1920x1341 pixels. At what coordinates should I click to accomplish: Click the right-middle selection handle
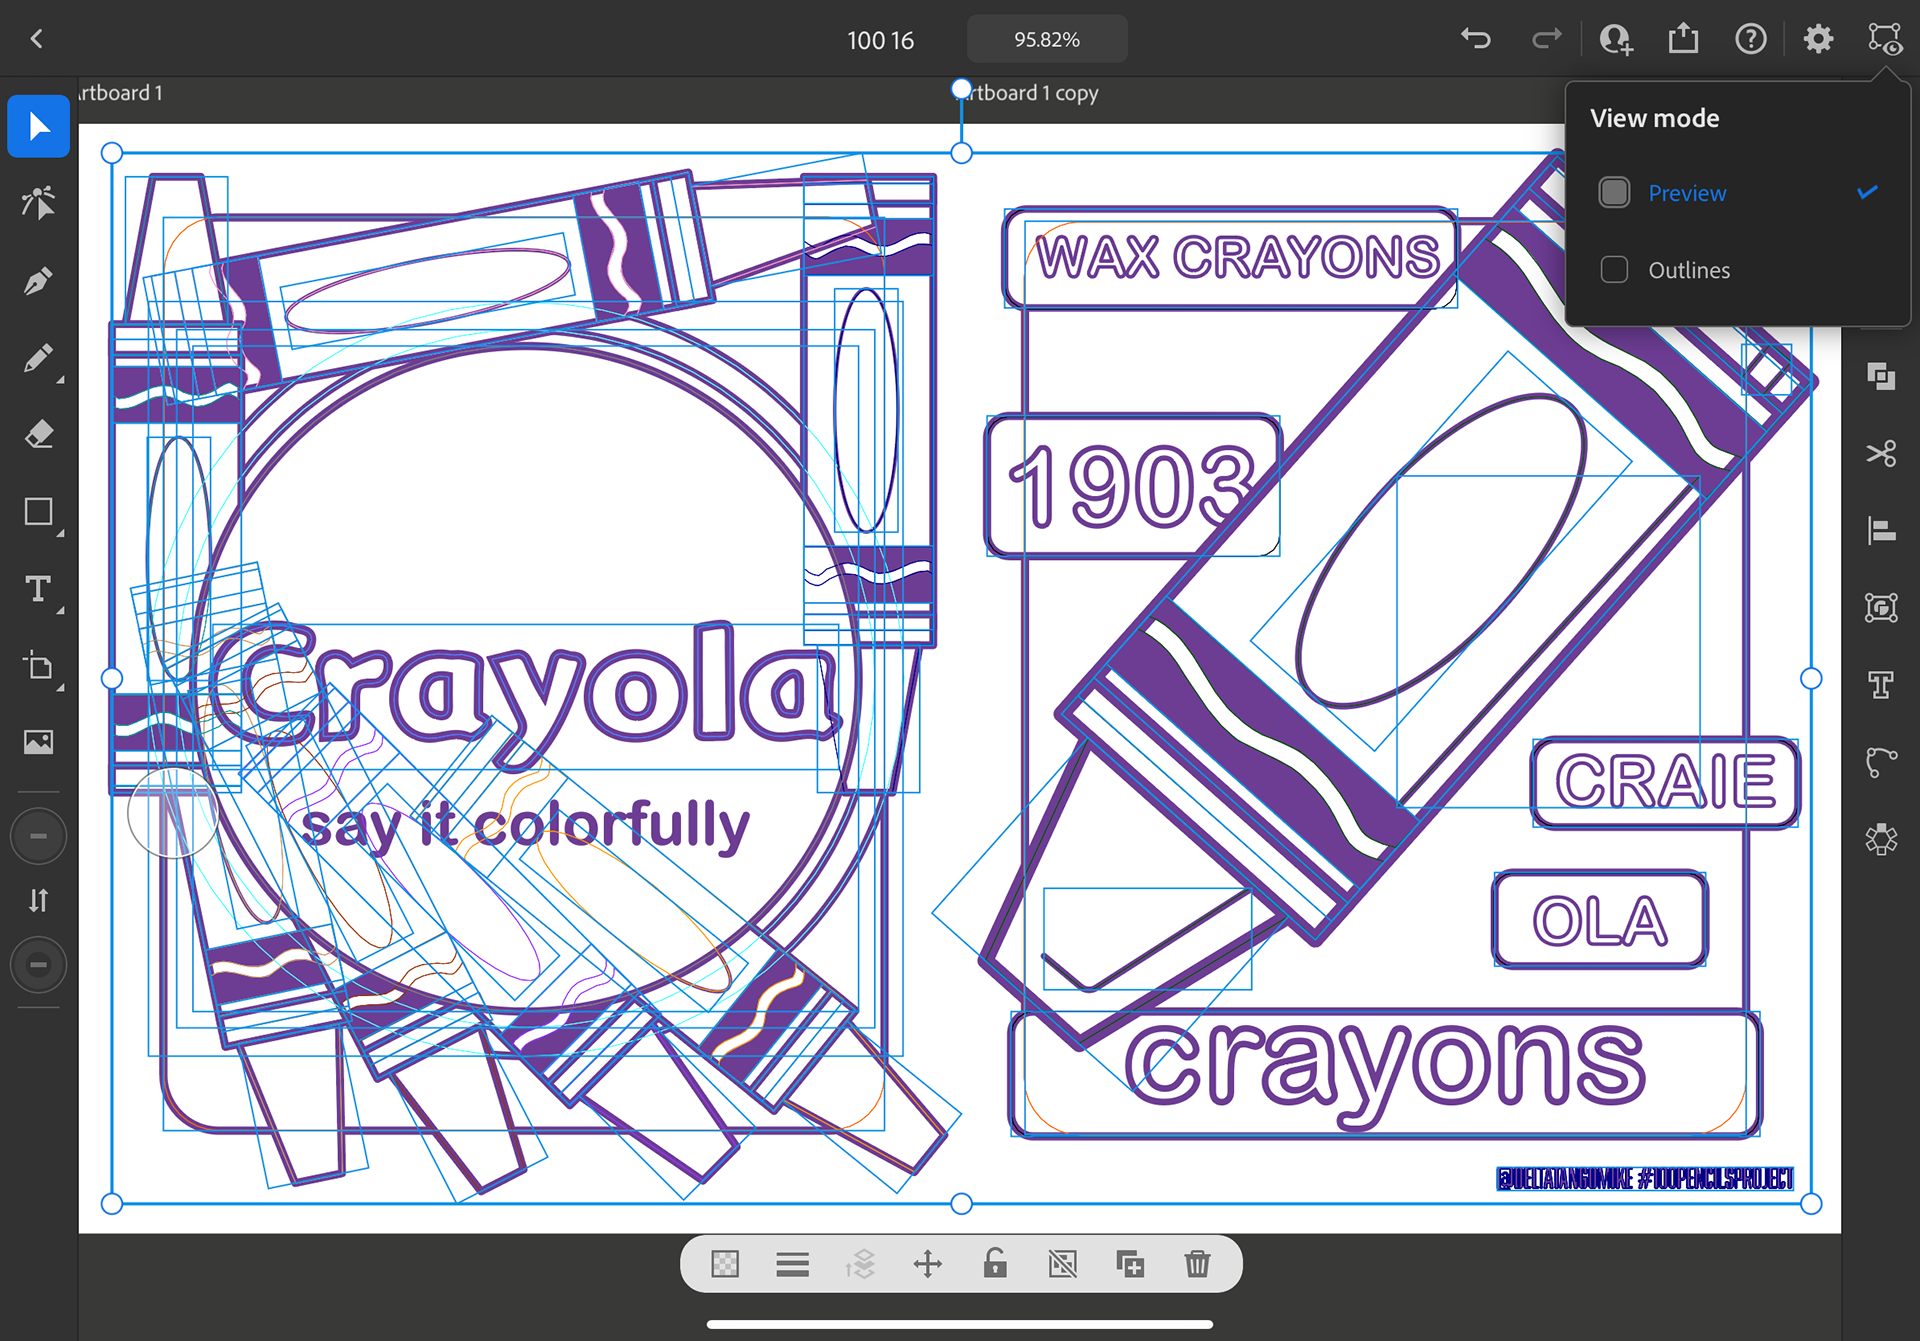[x=1811, y=679]
